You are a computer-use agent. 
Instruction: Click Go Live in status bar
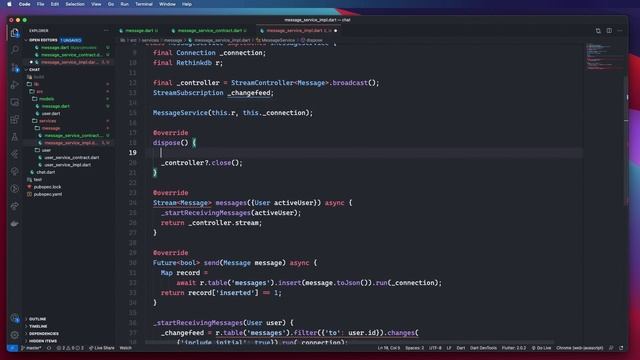point(541,348)
